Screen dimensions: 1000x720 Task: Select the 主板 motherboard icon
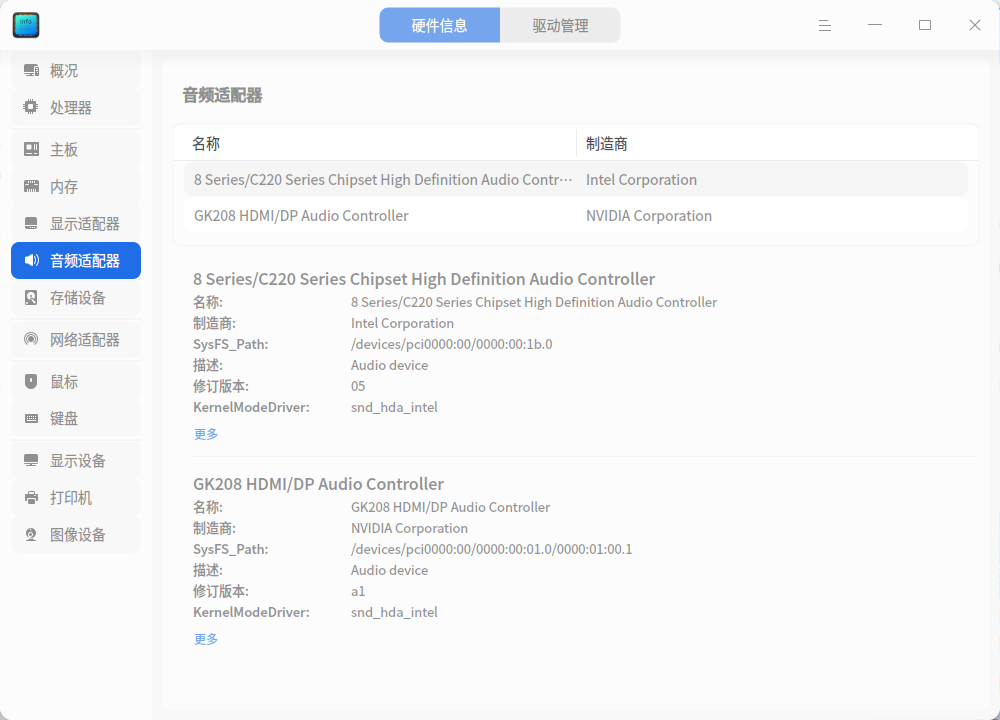31,149
